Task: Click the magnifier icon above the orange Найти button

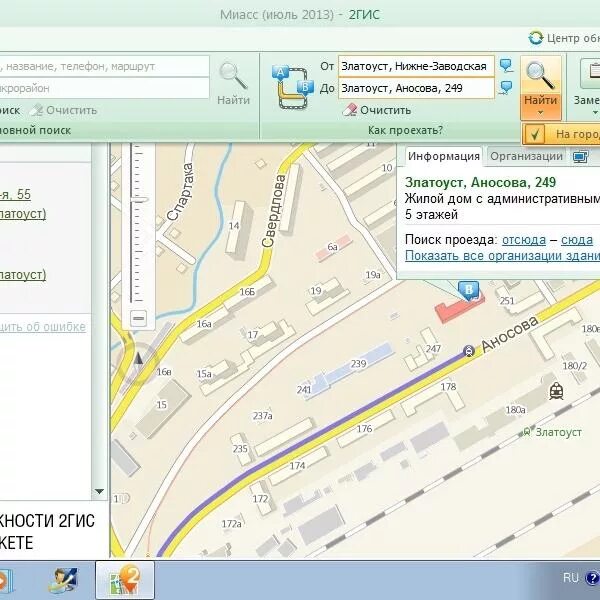Action: click(x=540, y=76)
